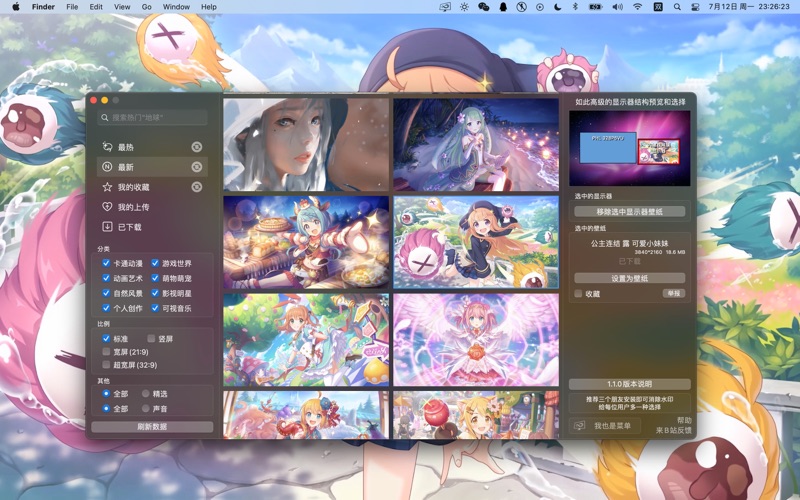The image size is (800, 500).
Task: Open 我的收藏 via the star icon
Action: tap(107, 187)
